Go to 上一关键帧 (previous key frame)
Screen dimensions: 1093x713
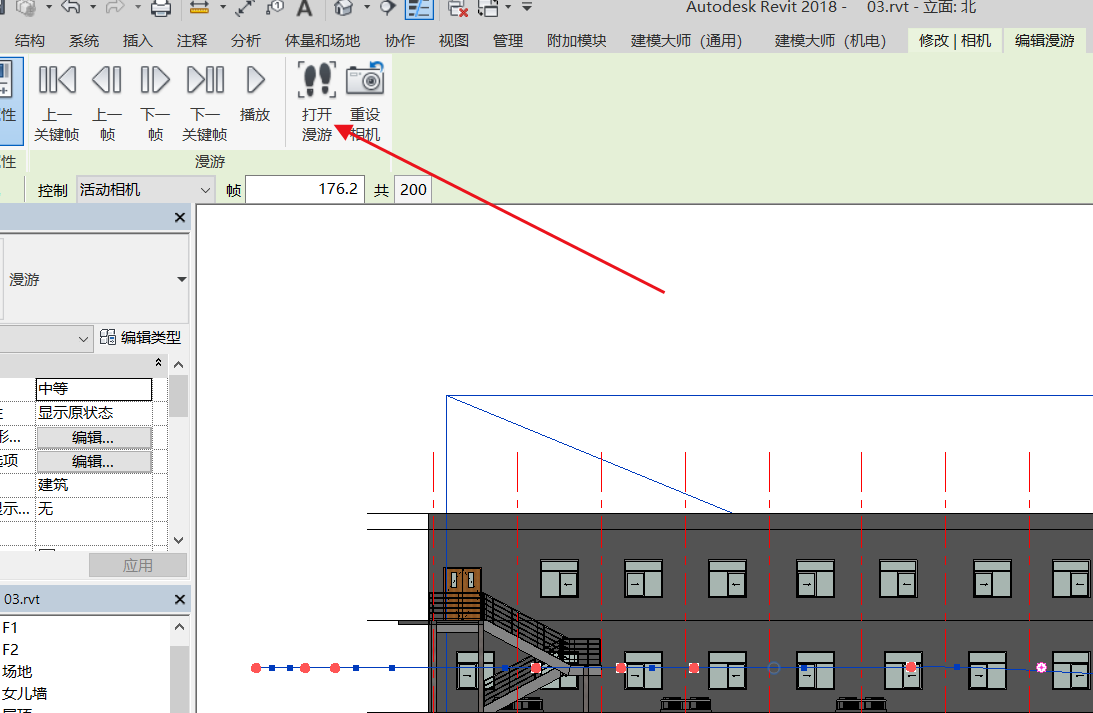[57, 81]
